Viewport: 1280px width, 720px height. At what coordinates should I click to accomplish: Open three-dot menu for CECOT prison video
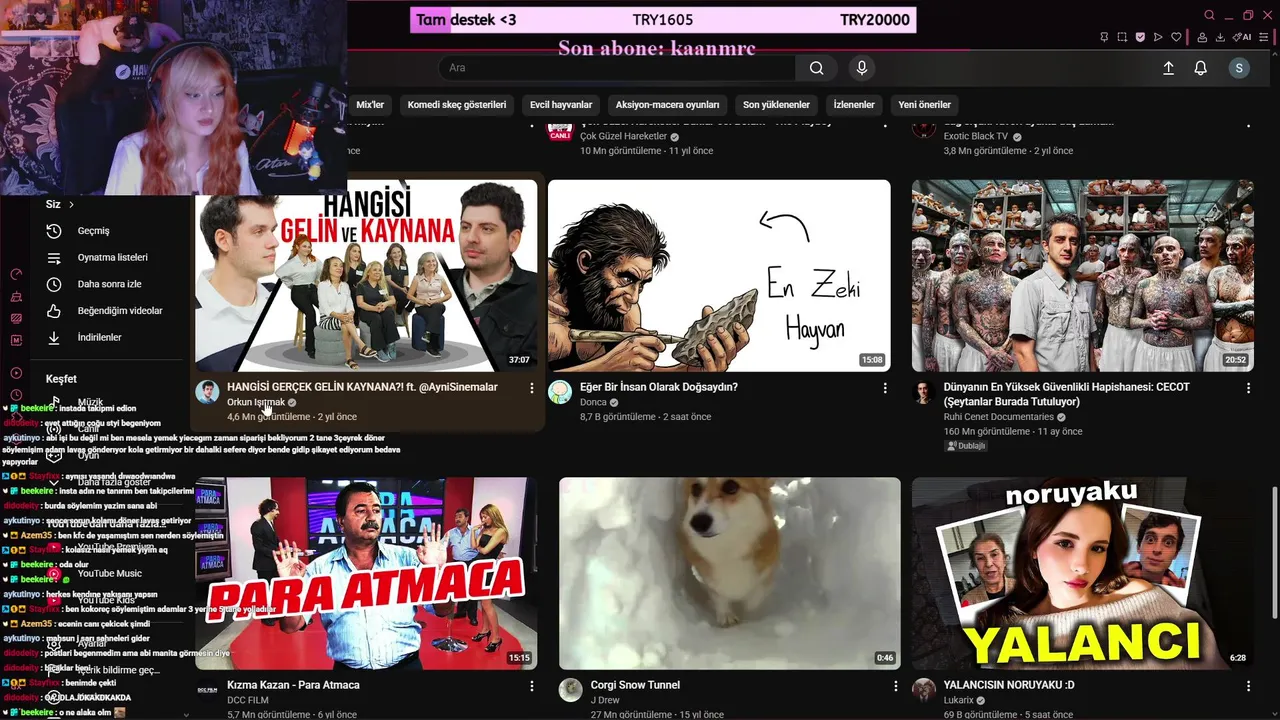[x=1248, y=388]
